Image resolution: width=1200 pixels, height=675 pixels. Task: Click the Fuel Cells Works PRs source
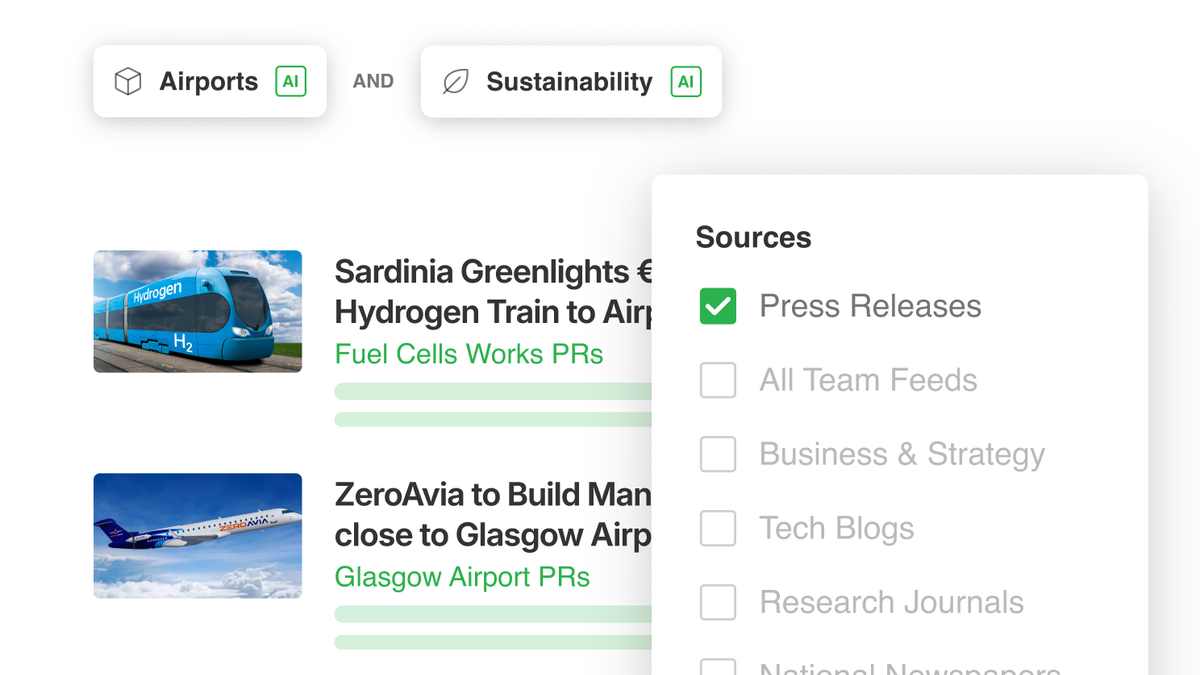click(x=469, y=354)
